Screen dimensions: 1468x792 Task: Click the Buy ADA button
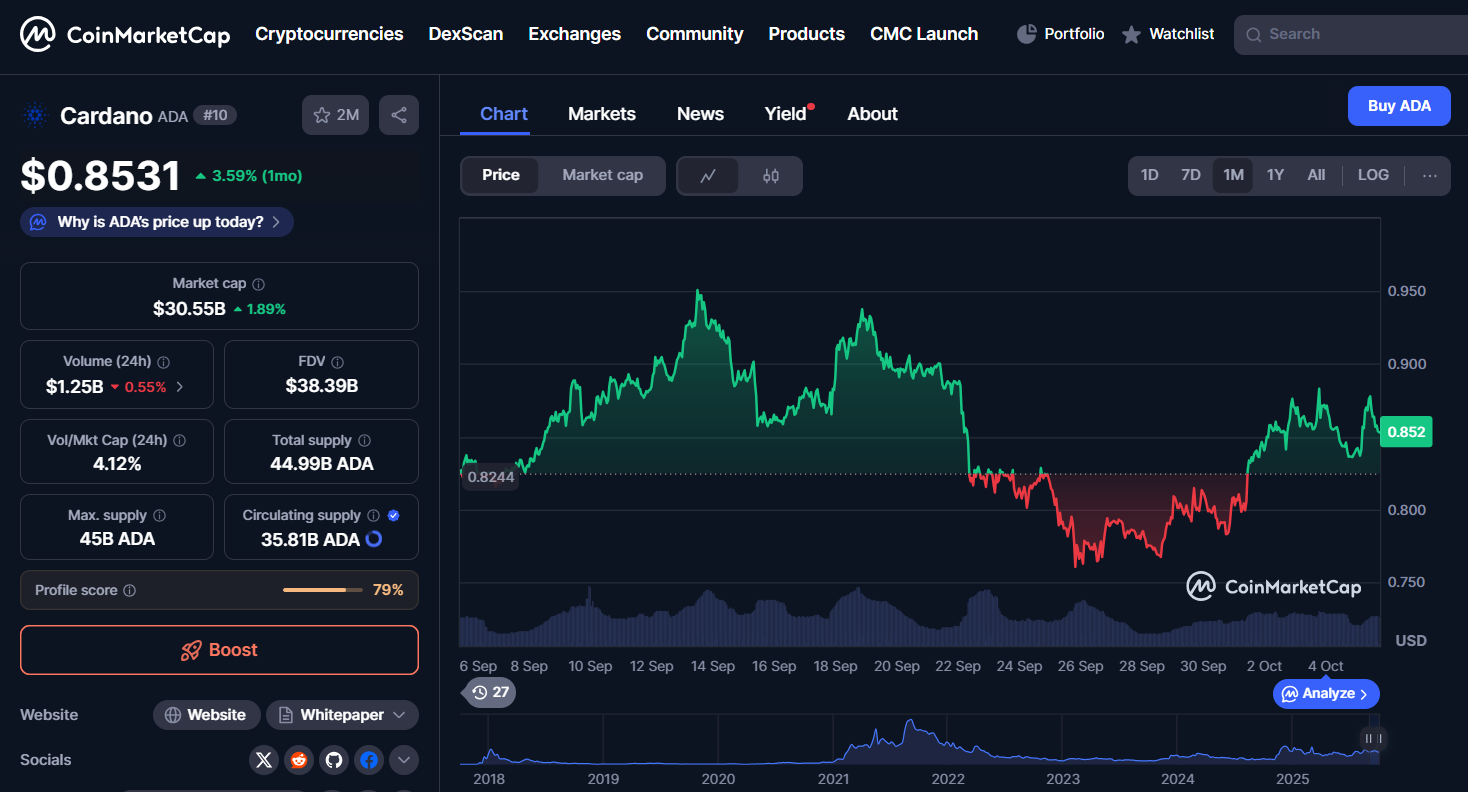pos(1398,106)
